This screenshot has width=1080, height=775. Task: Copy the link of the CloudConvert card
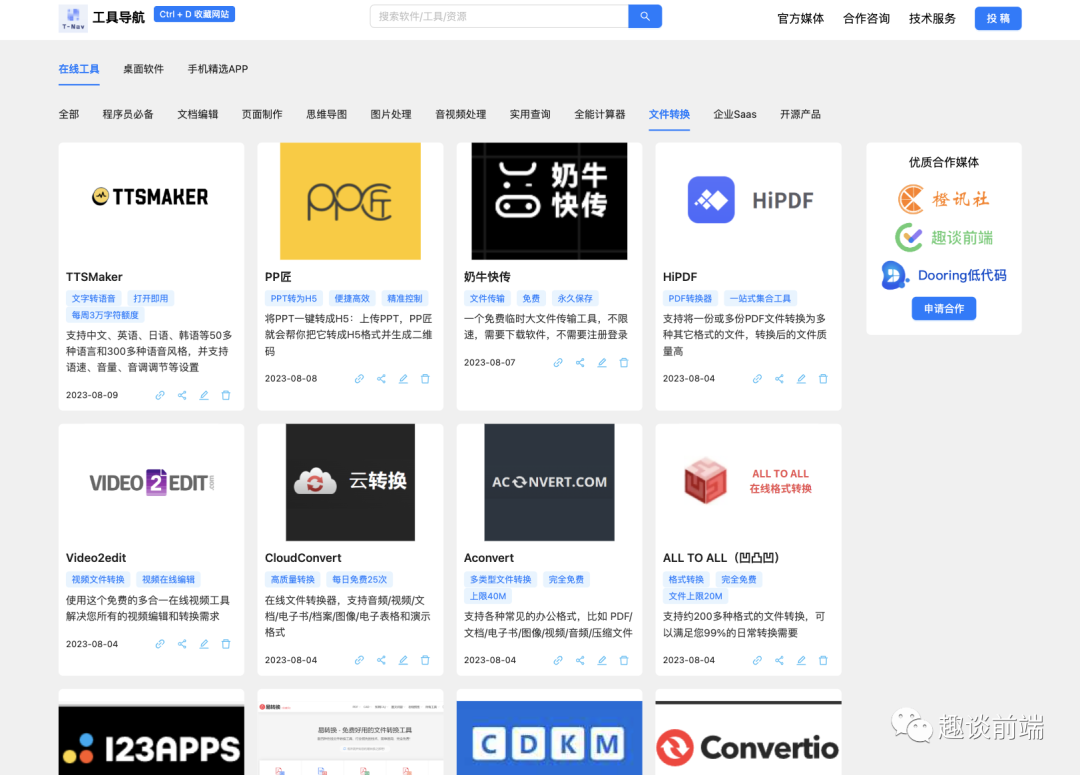(359, 660)
